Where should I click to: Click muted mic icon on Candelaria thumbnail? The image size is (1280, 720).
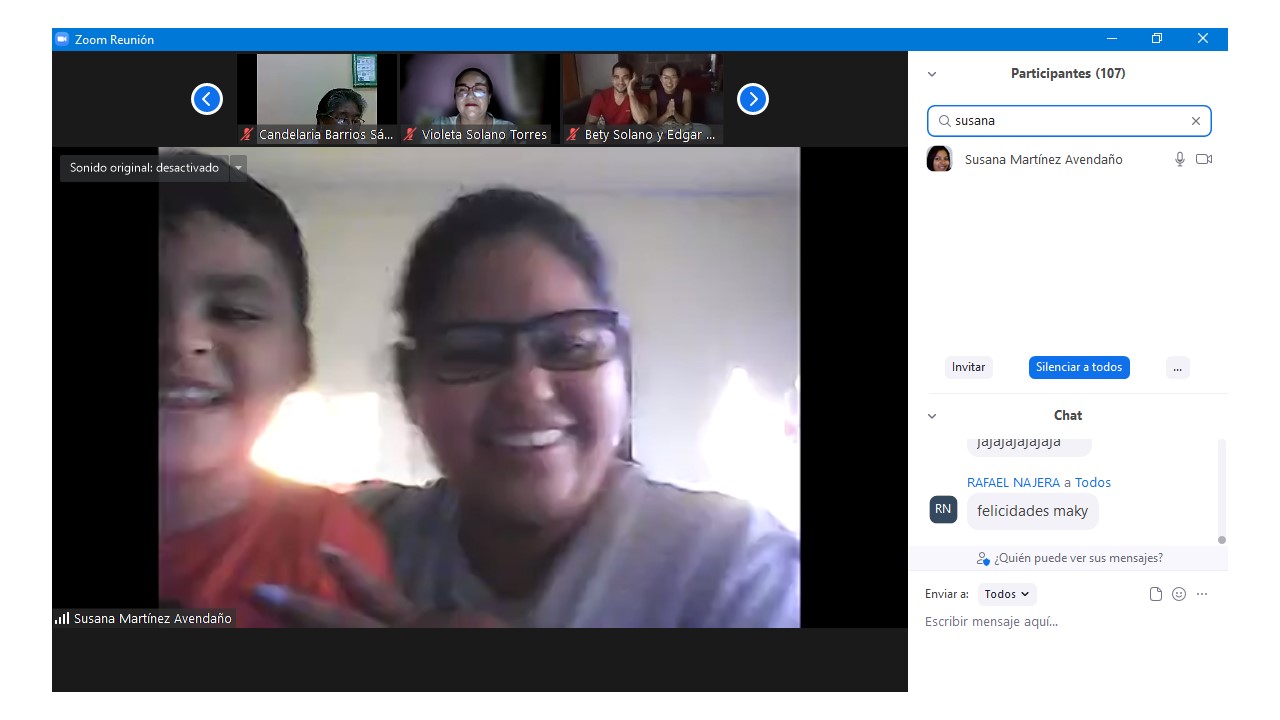coord(247,135)
